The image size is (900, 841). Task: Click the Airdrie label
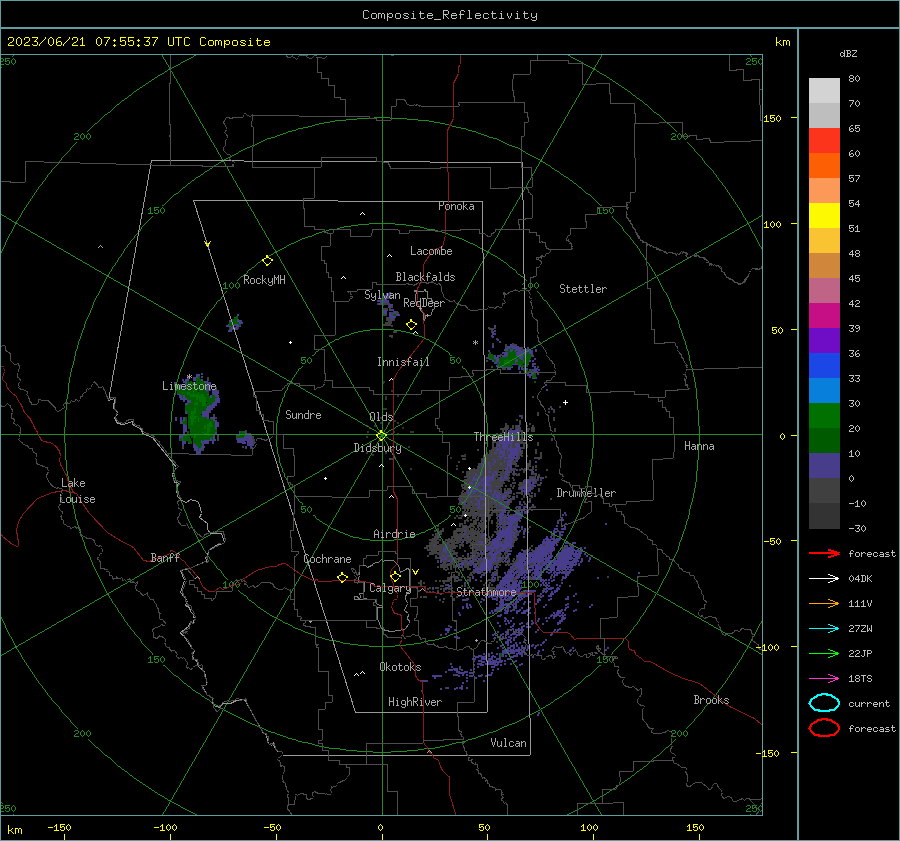coord(394,534)
